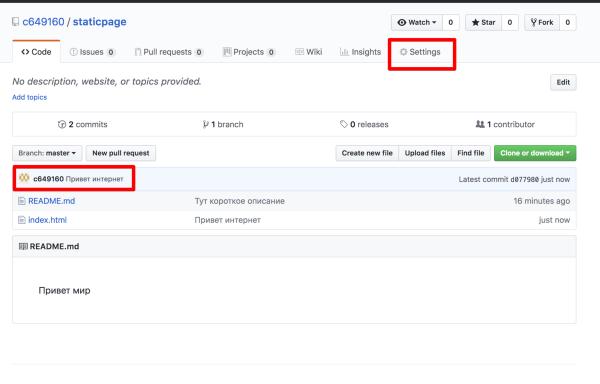The height and width of the screenshot is (384, 600).
Task: Click the README.md header book icon
Action: pos(23,246)
